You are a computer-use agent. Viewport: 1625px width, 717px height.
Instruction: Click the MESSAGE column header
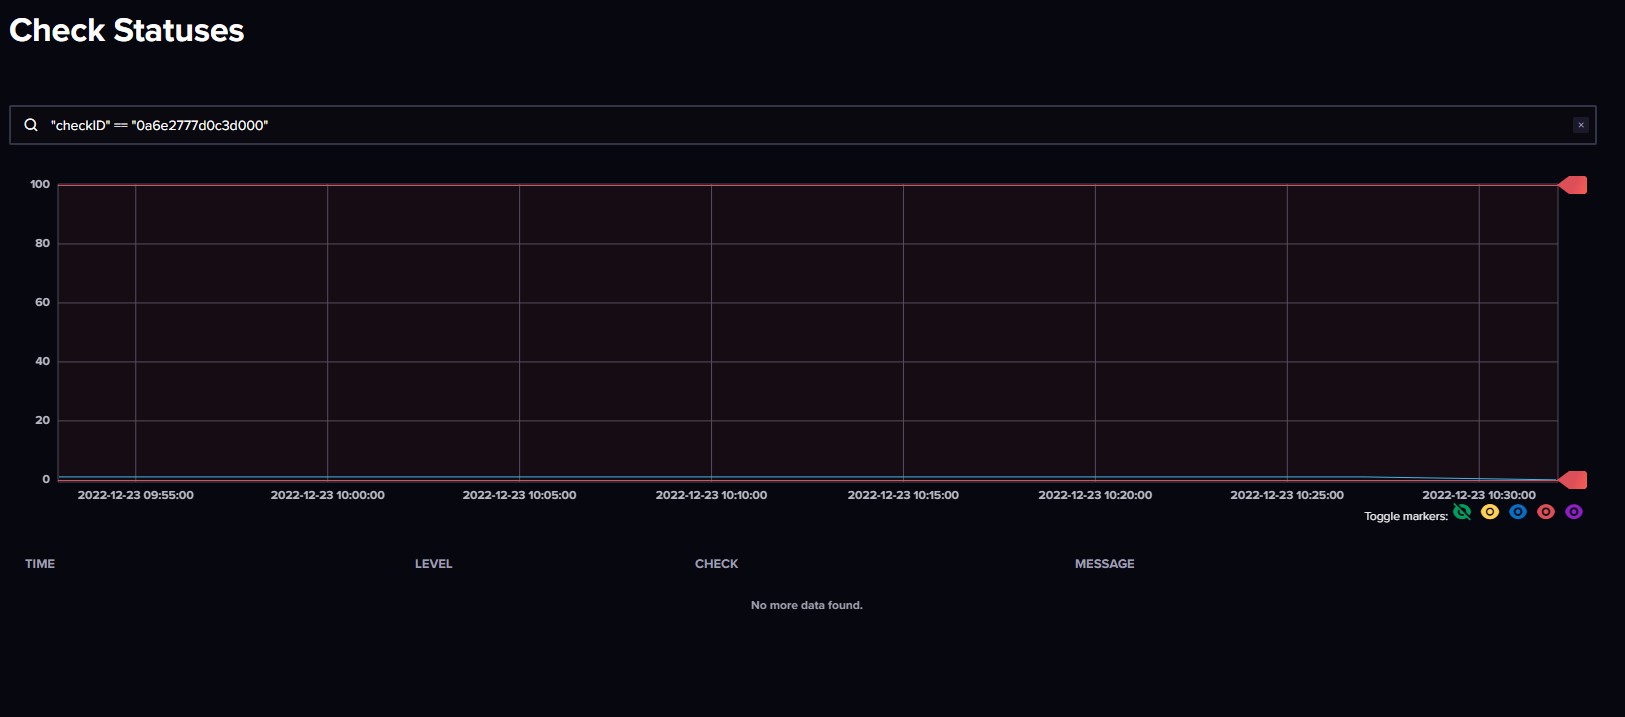pos(1105,564)
